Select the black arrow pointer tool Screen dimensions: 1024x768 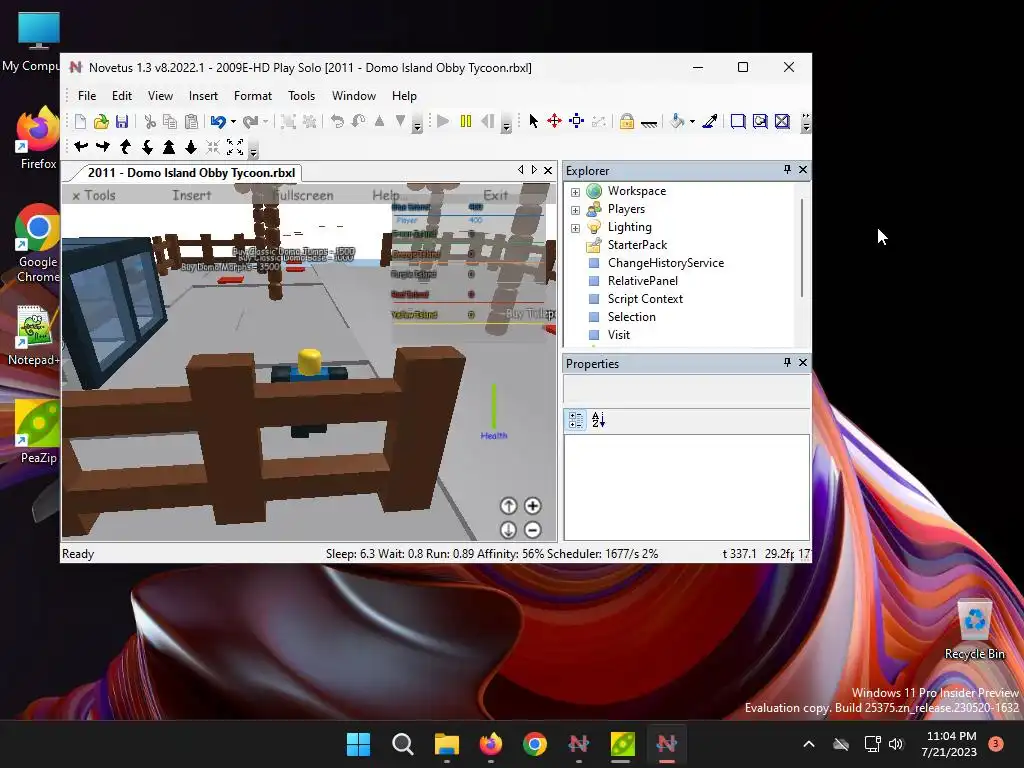(534, 121)
